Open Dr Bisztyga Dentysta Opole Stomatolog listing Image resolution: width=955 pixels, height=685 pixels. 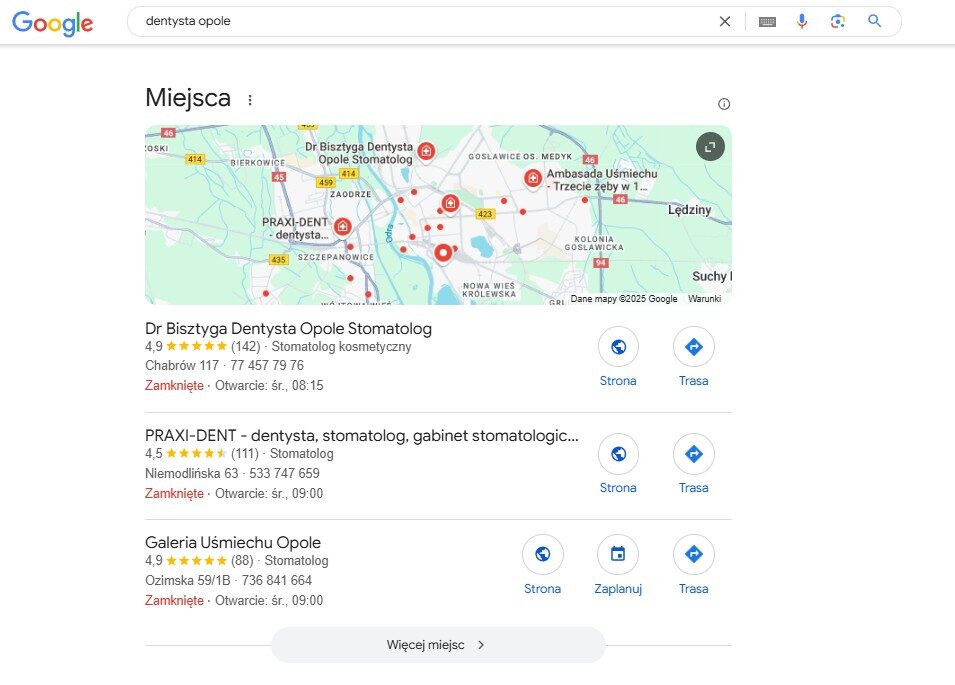pos(288,329)
